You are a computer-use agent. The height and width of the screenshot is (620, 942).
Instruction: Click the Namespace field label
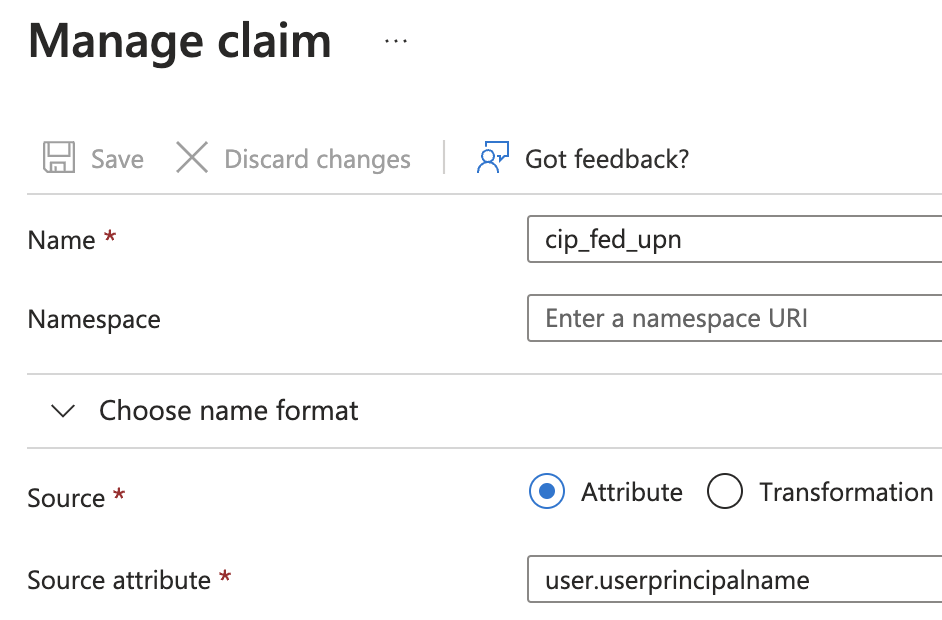[x=94, y=320]
